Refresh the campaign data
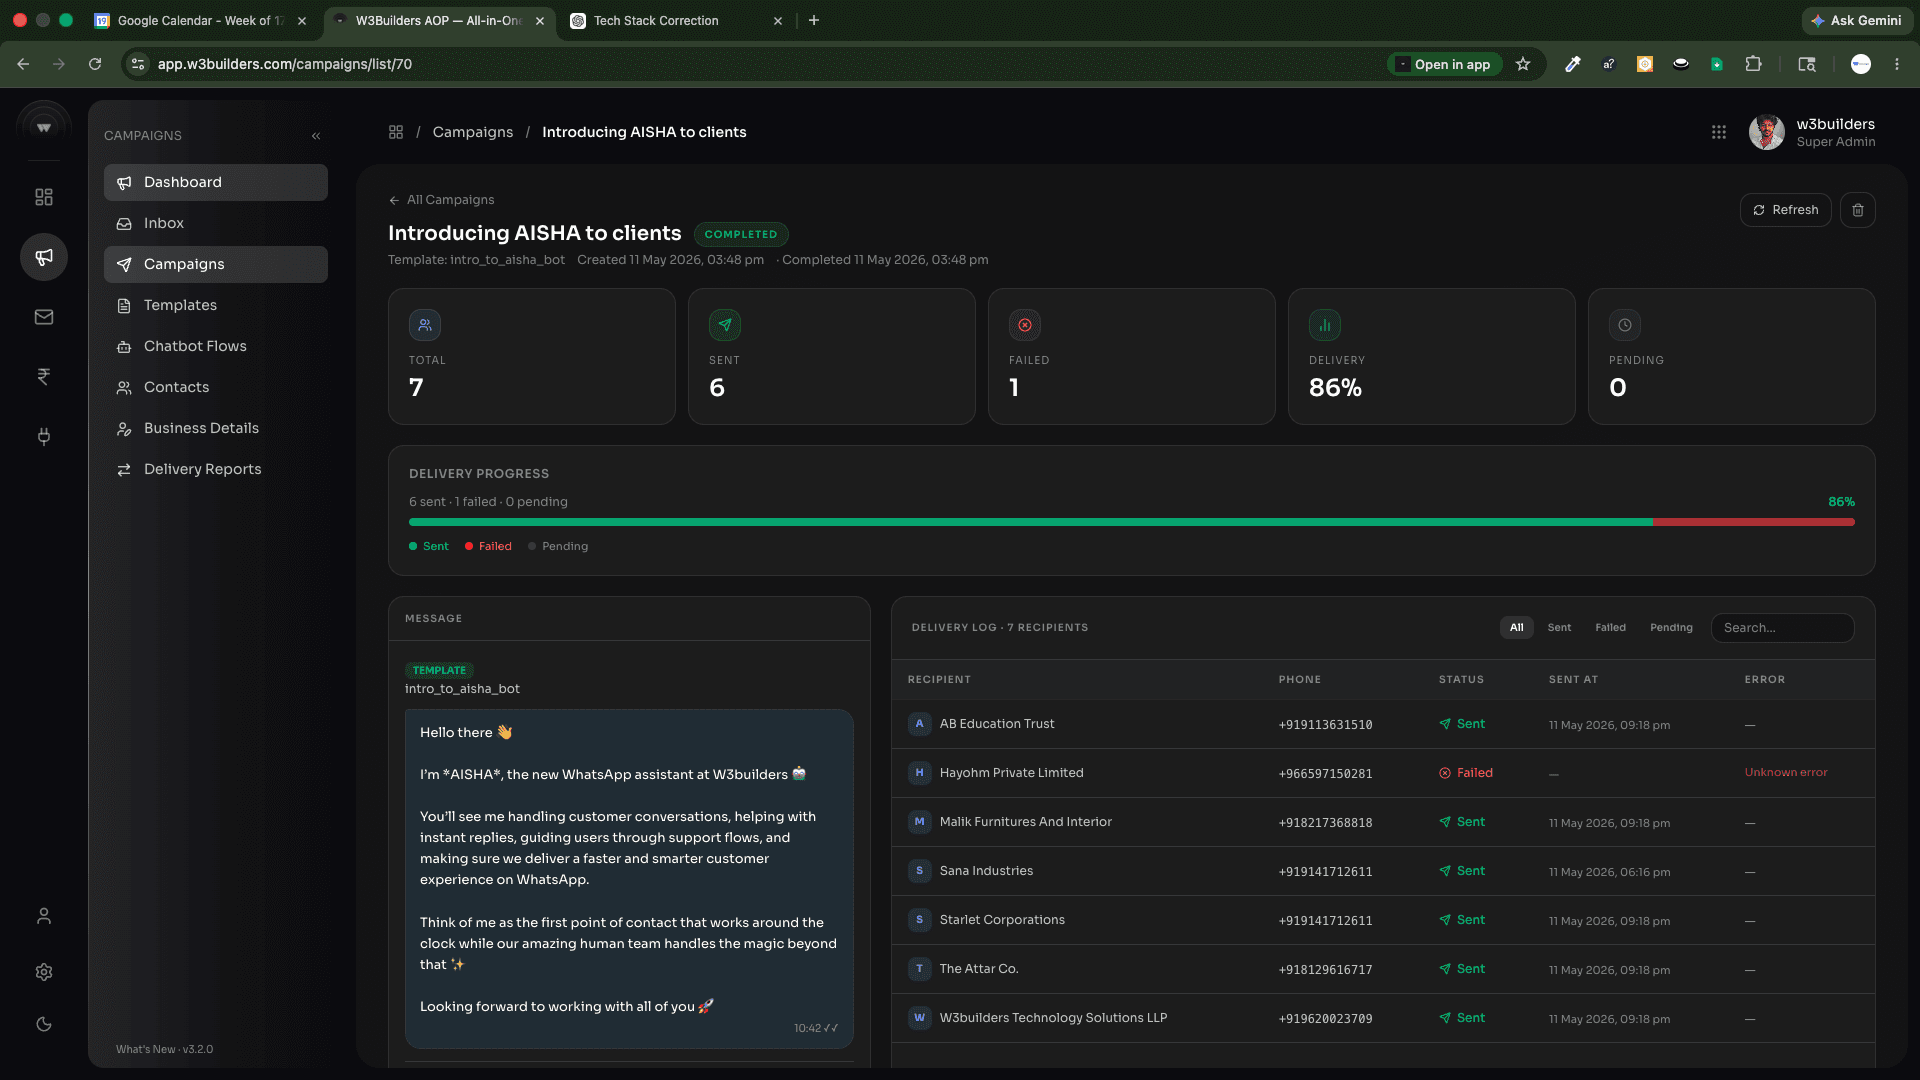 click(x=1786, y=210)
